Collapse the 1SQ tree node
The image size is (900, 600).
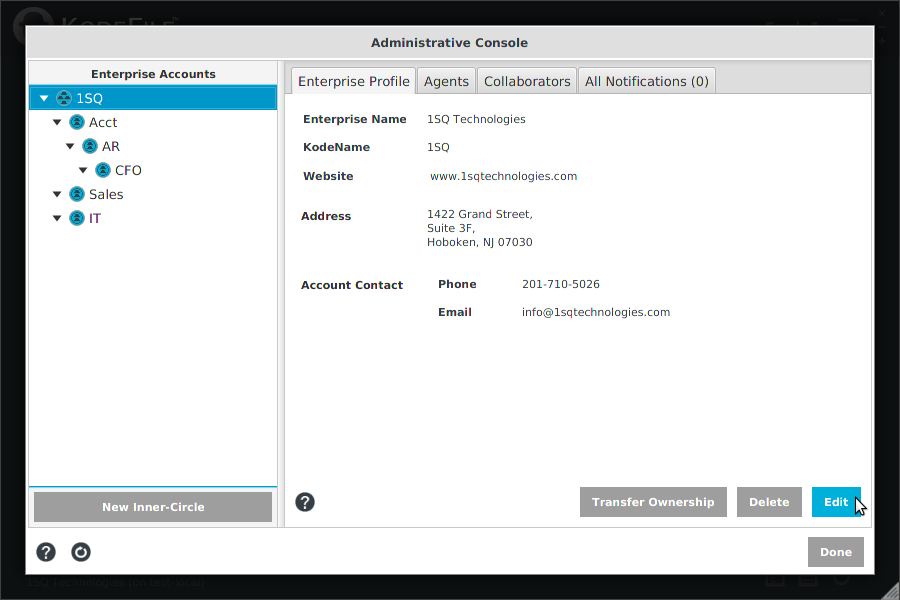coord(44,98)
